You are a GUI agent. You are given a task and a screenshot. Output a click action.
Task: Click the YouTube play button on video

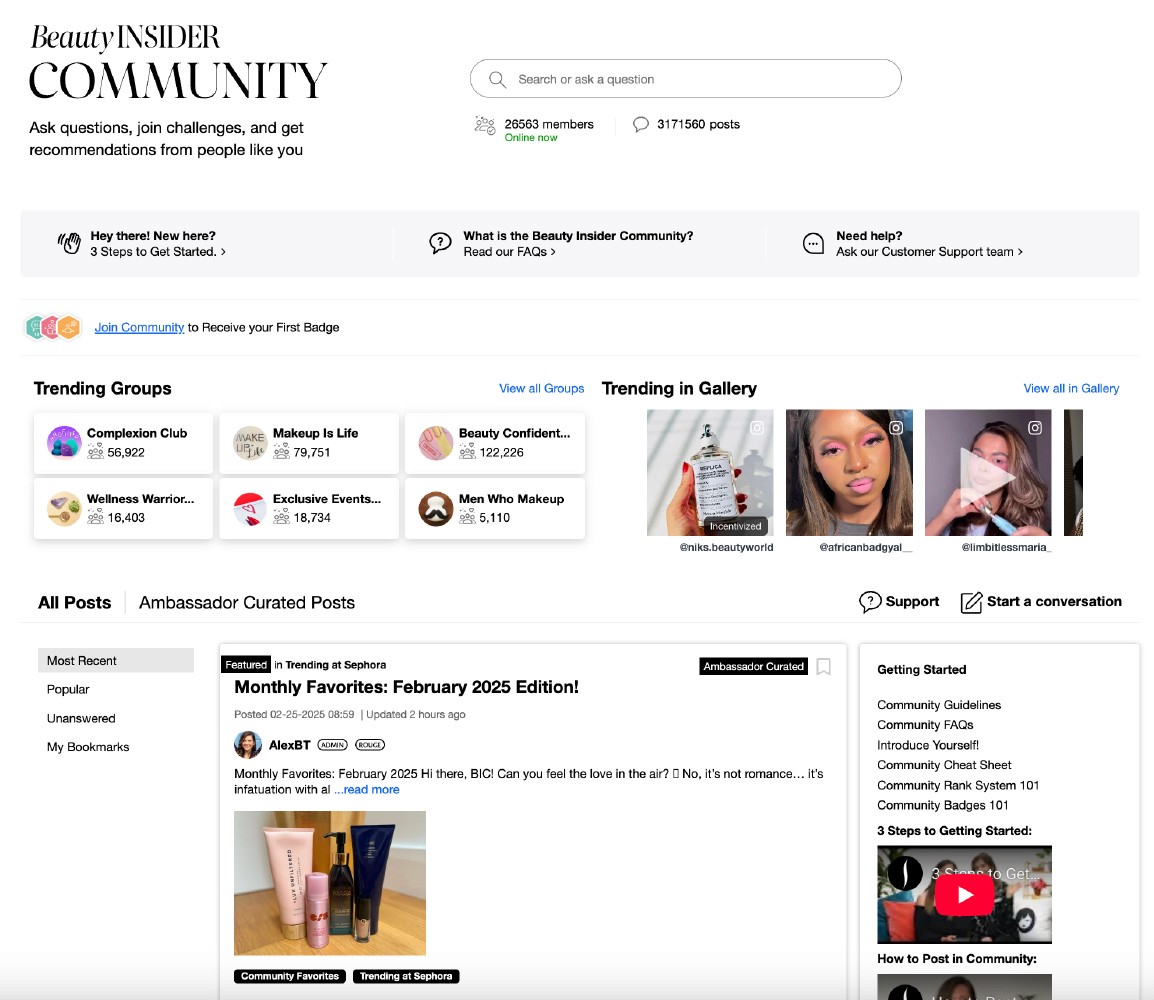(x=964, y=895)
